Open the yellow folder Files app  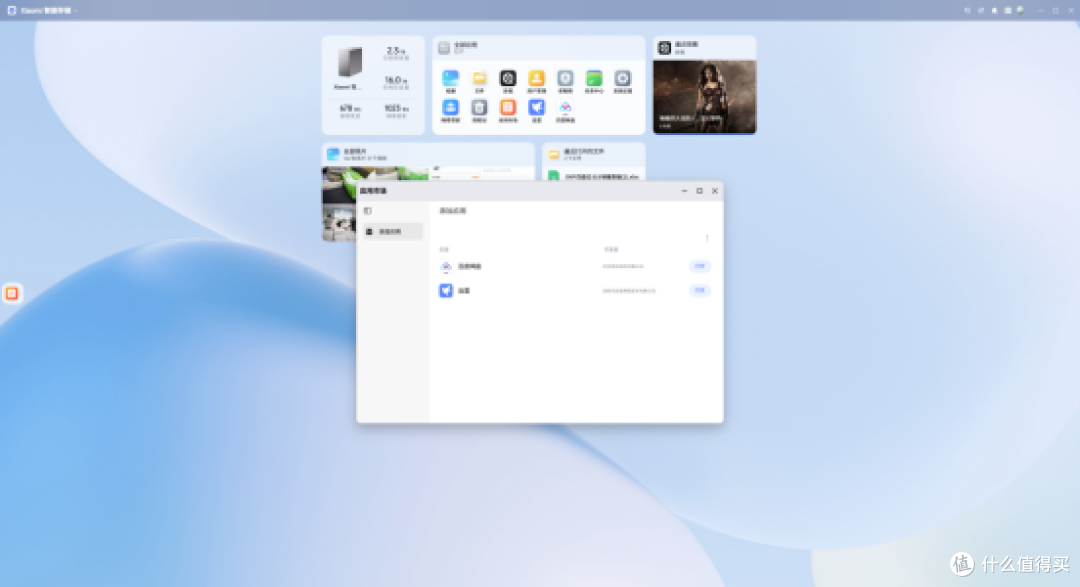[479, 78]
